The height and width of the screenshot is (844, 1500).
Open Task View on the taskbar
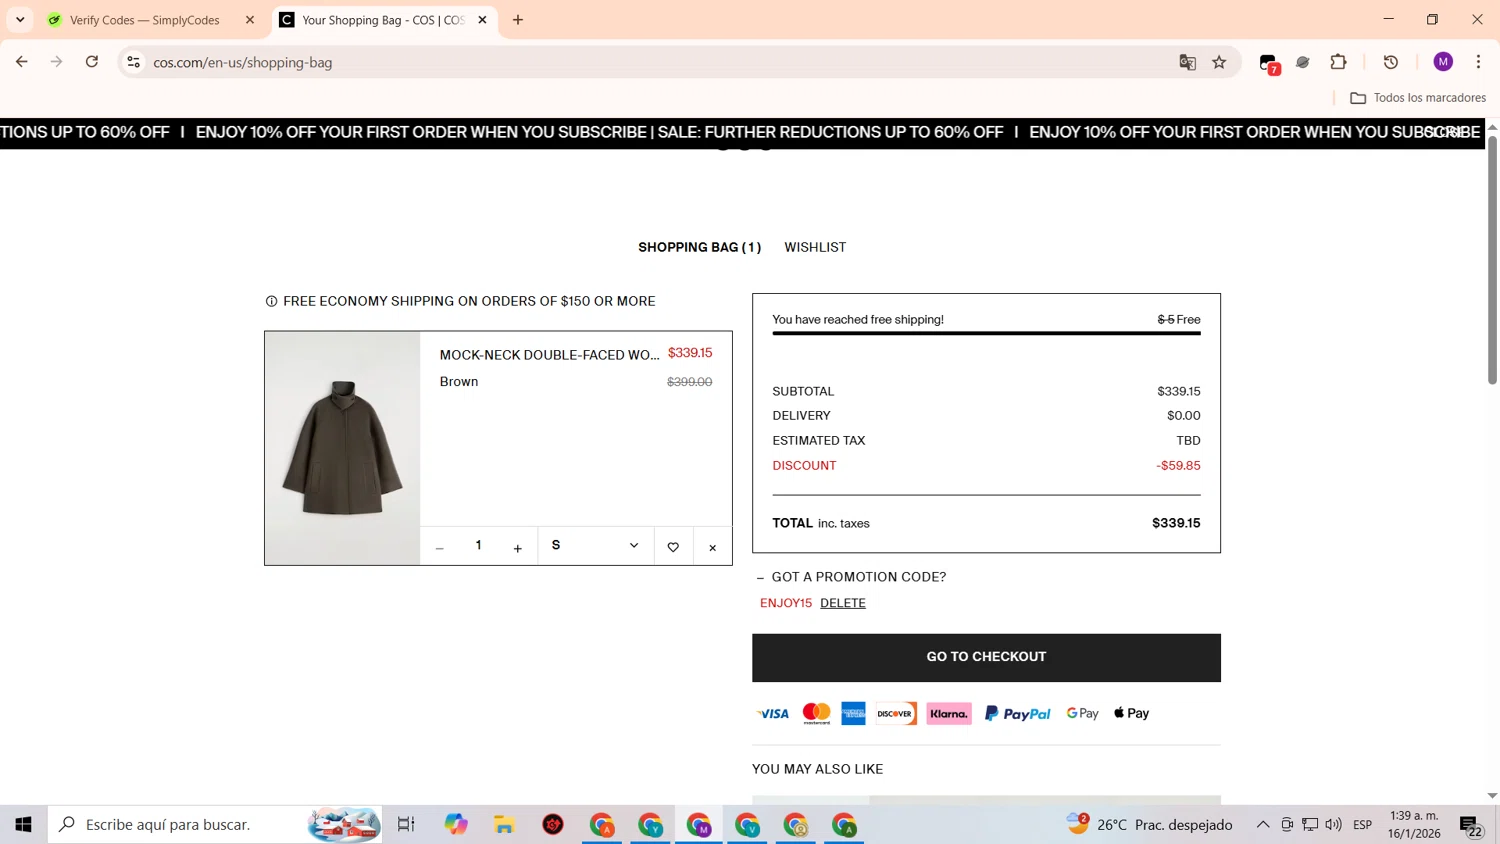pyautogui.click(x=406, y=825)
